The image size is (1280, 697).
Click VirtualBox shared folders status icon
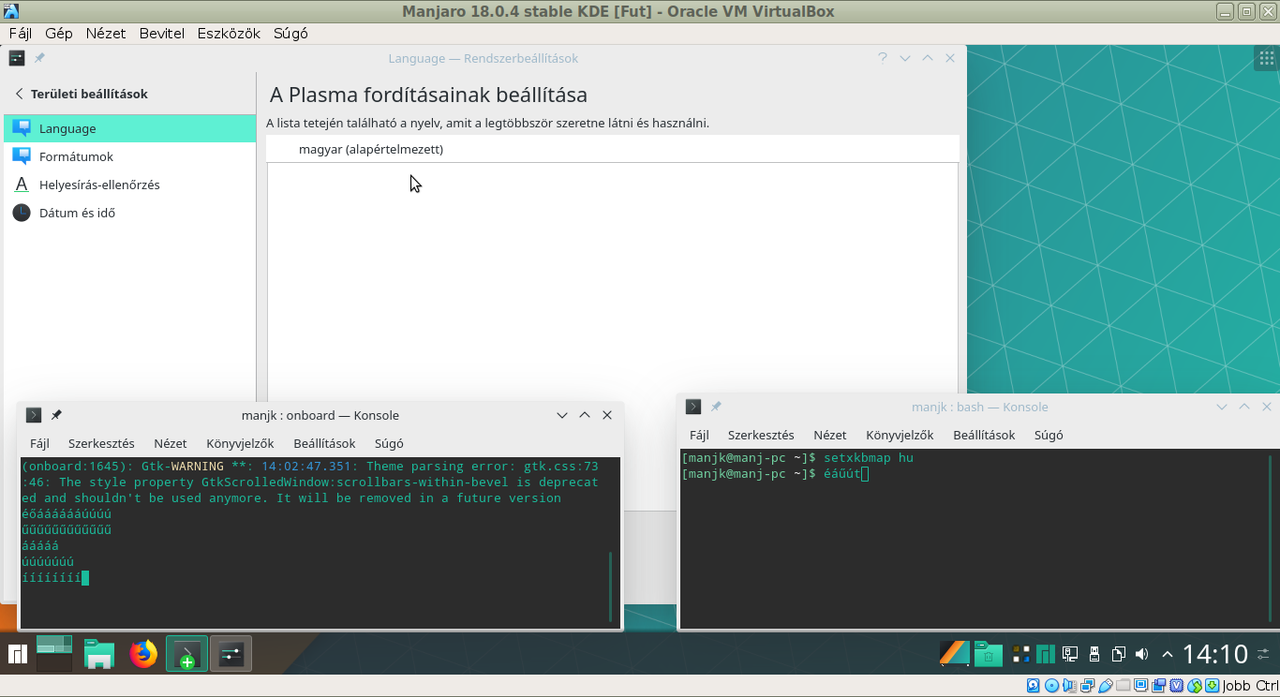pos(1123,686)
